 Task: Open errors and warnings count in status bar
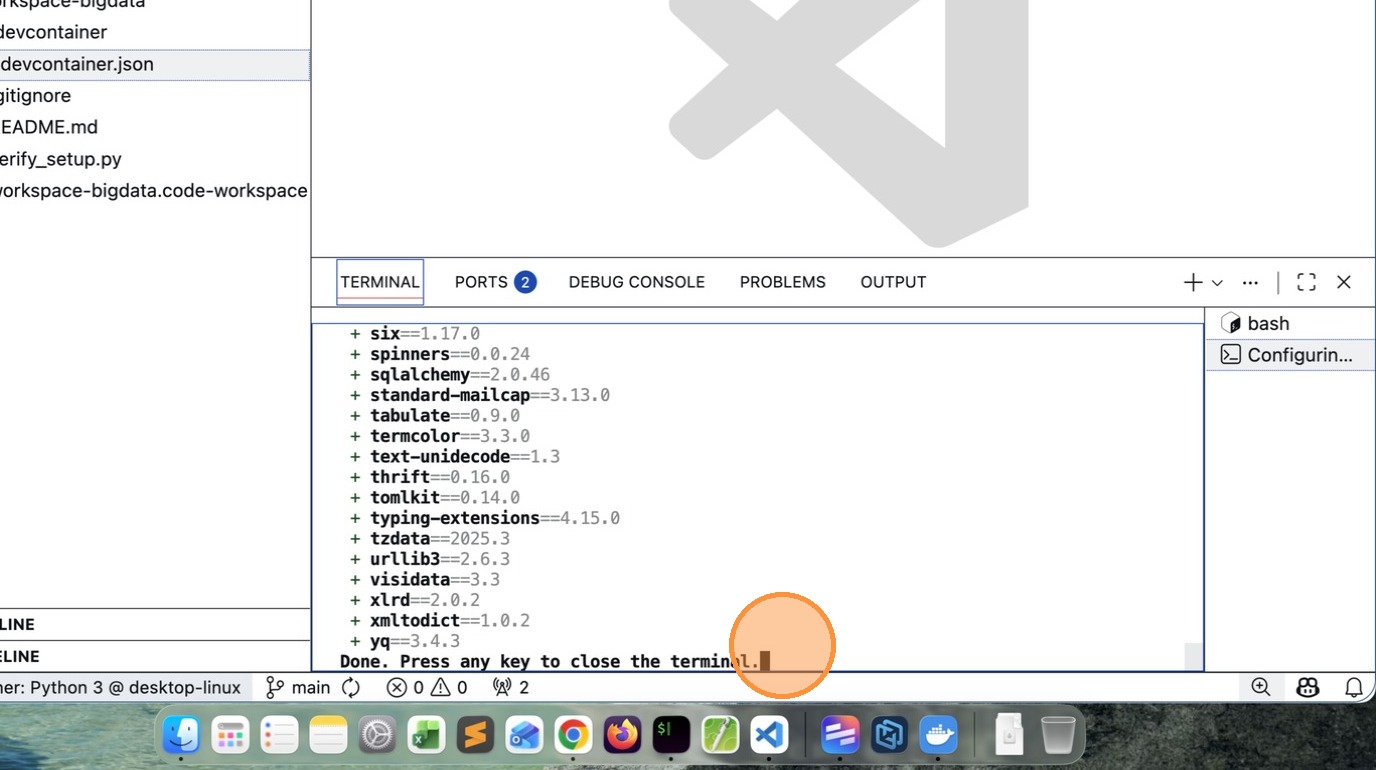click(x=427, y=688)
